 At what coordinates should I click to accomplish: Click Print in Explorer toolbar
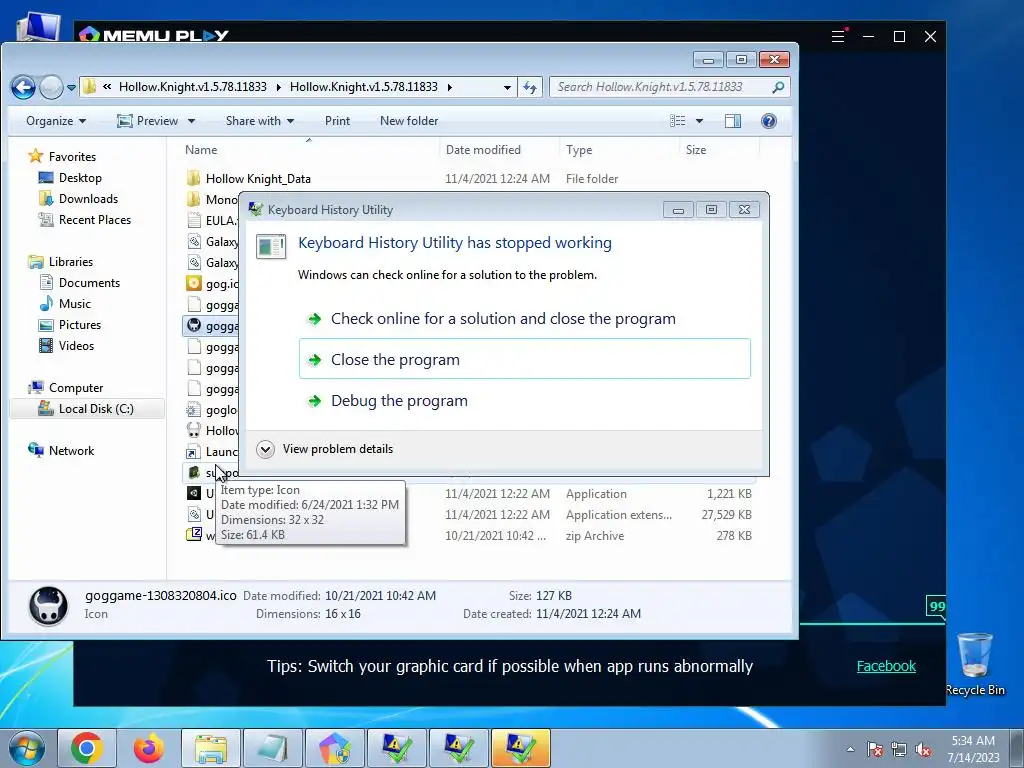337,121
